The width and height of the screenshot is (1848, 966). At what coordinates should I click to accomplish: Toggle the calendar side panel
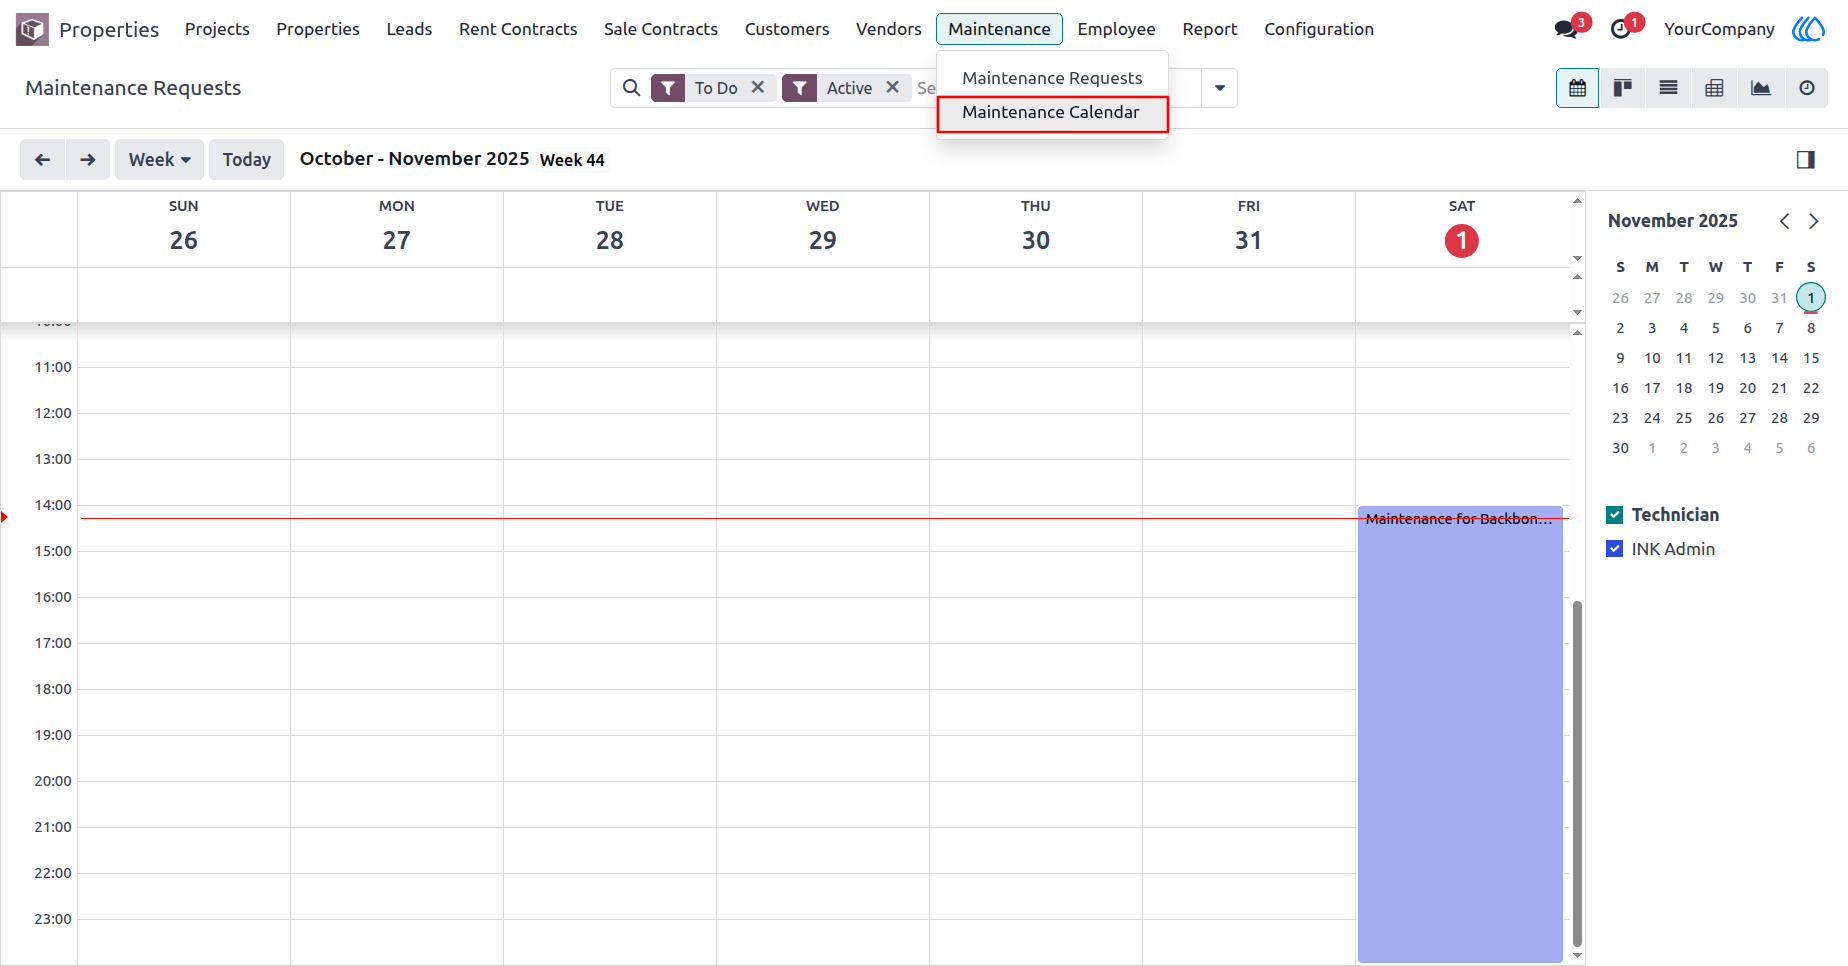tap(1805, 160)
